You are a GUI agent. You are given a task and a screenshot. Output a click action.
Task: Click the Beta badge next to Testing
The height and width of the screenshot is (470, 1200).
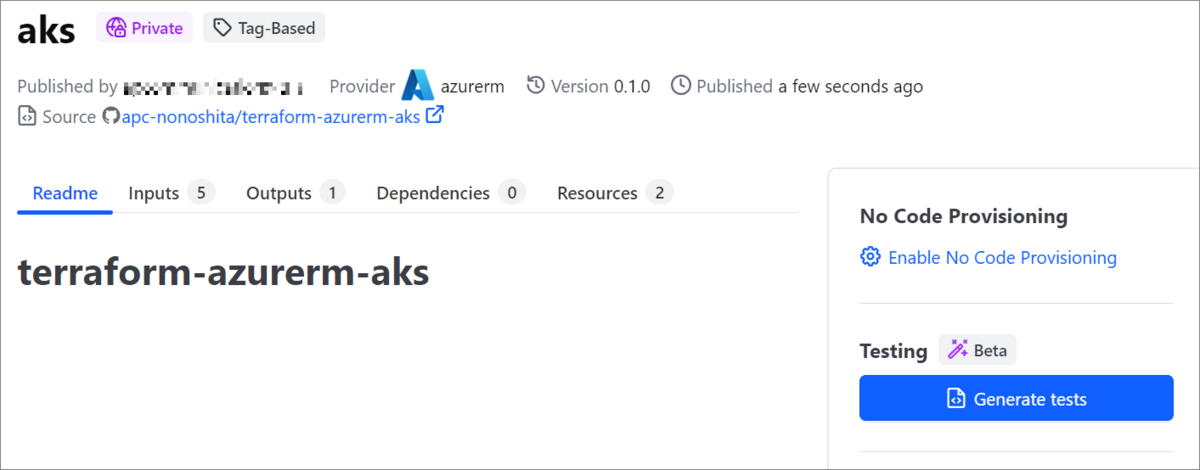[x=977, y=350]
